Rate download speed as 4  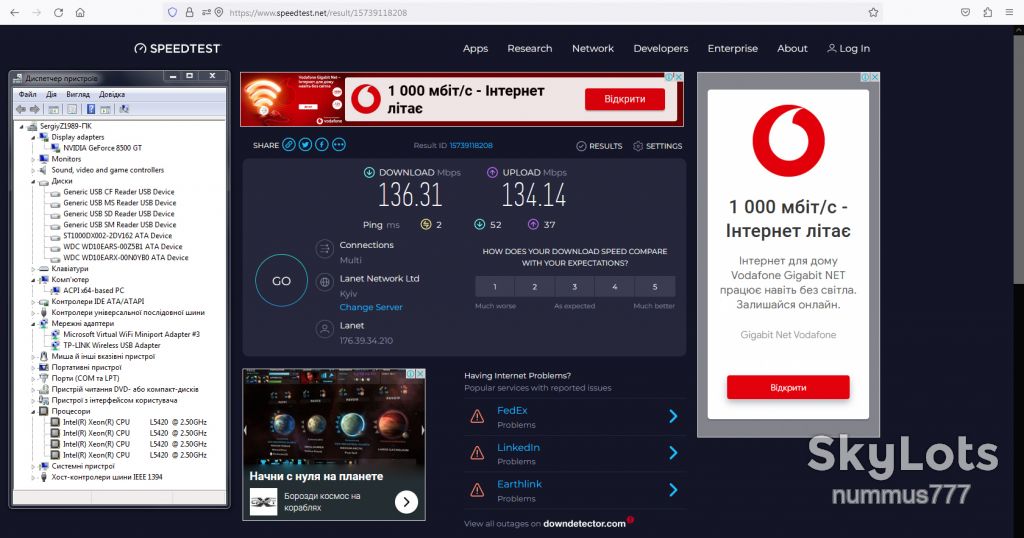click(x=615, y=287)
